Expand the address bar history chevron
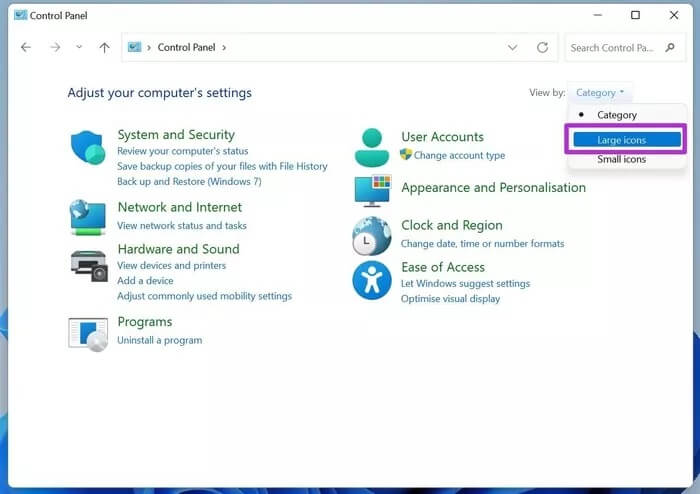Viewport: 700px width, 494px height. 512,47
